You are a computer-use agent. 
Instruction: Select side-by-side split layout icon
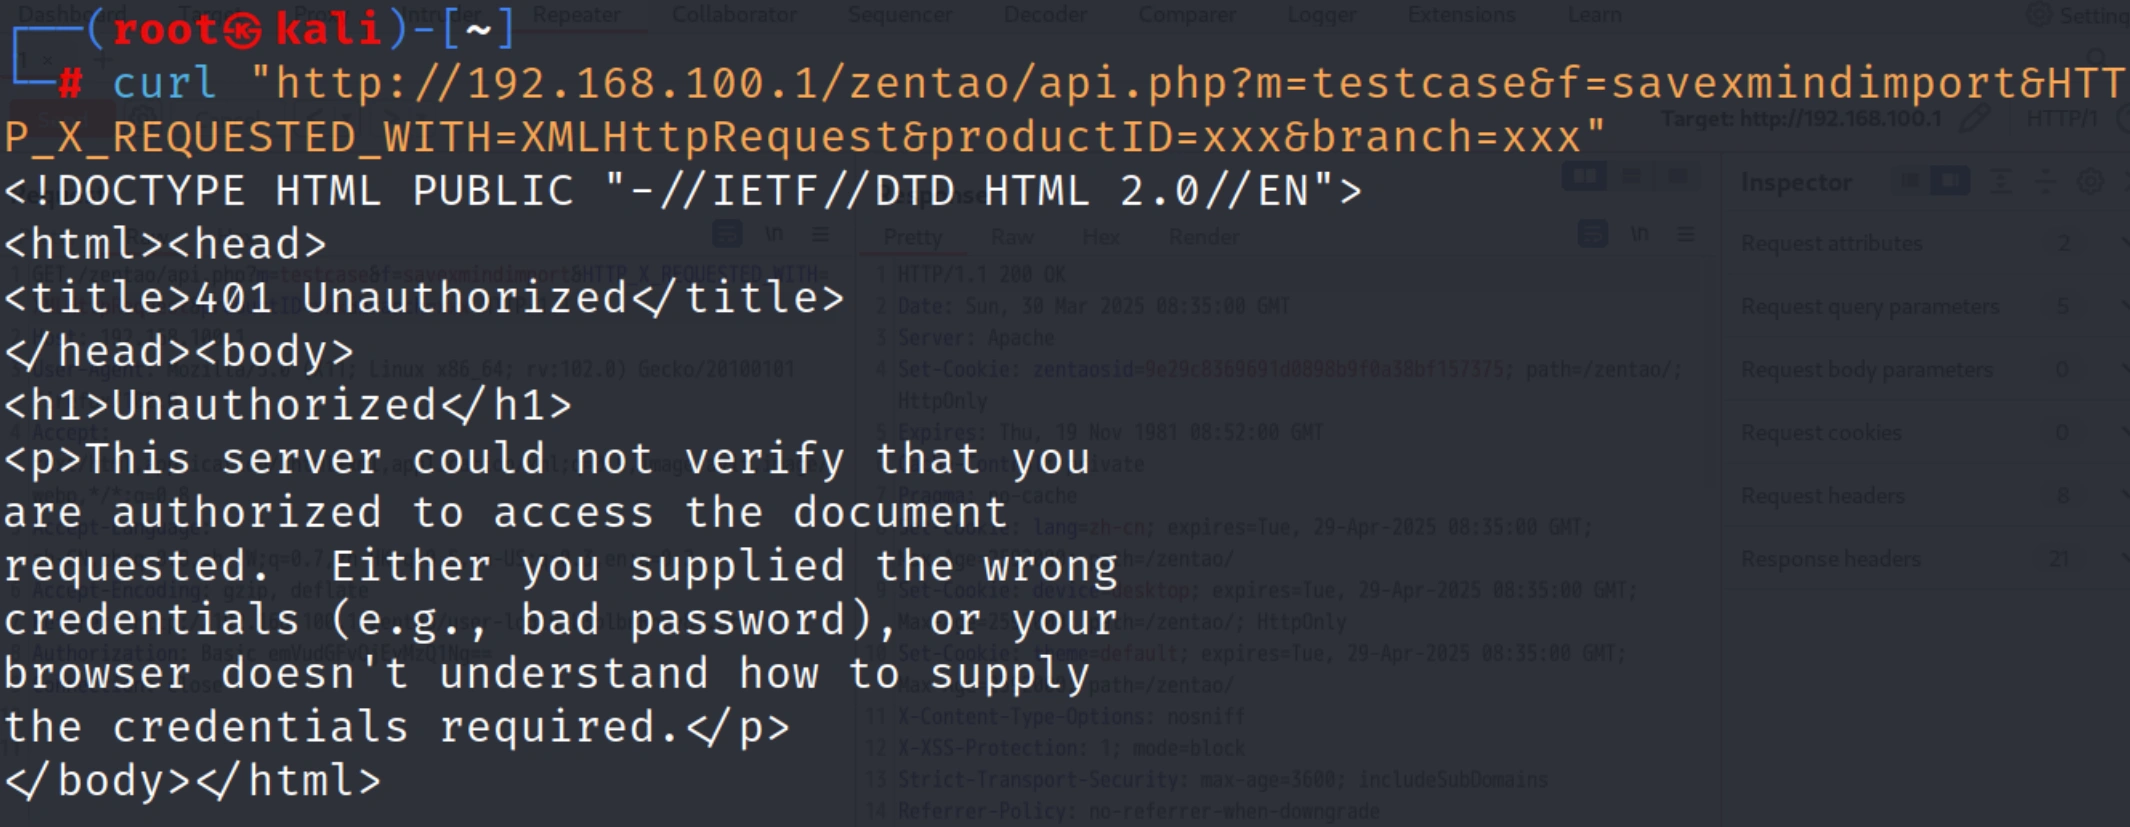point(1585,178)
